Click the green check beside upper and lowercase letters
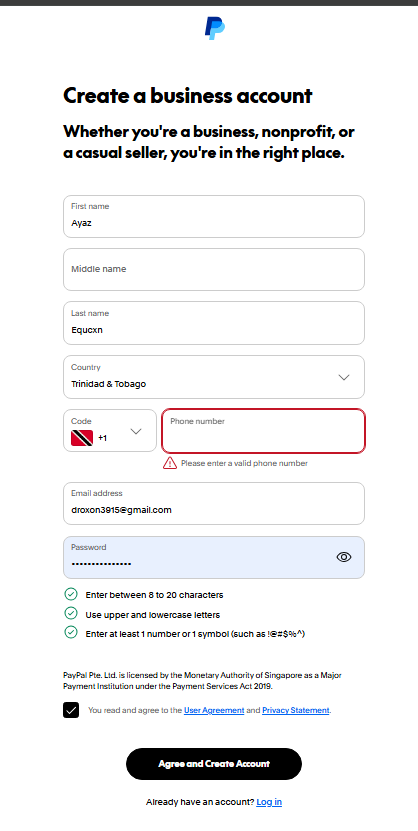 70,614
